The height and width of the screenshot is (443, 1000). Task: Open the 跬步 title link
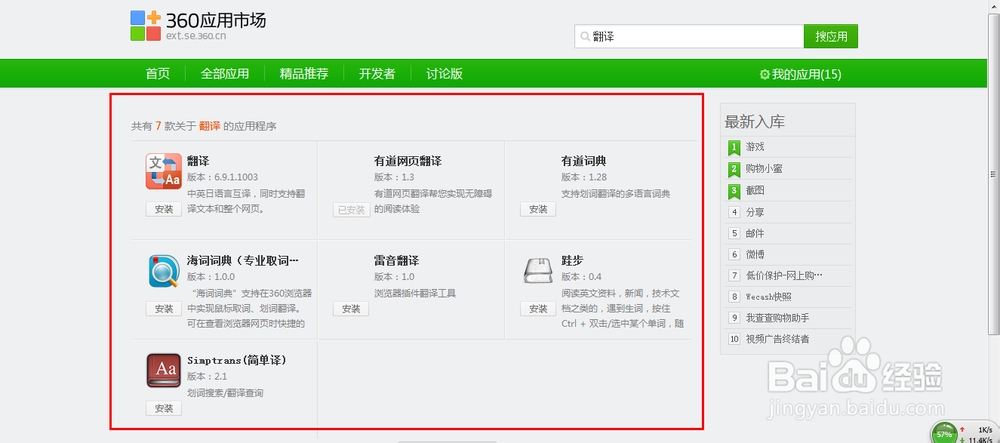point(573,261)
